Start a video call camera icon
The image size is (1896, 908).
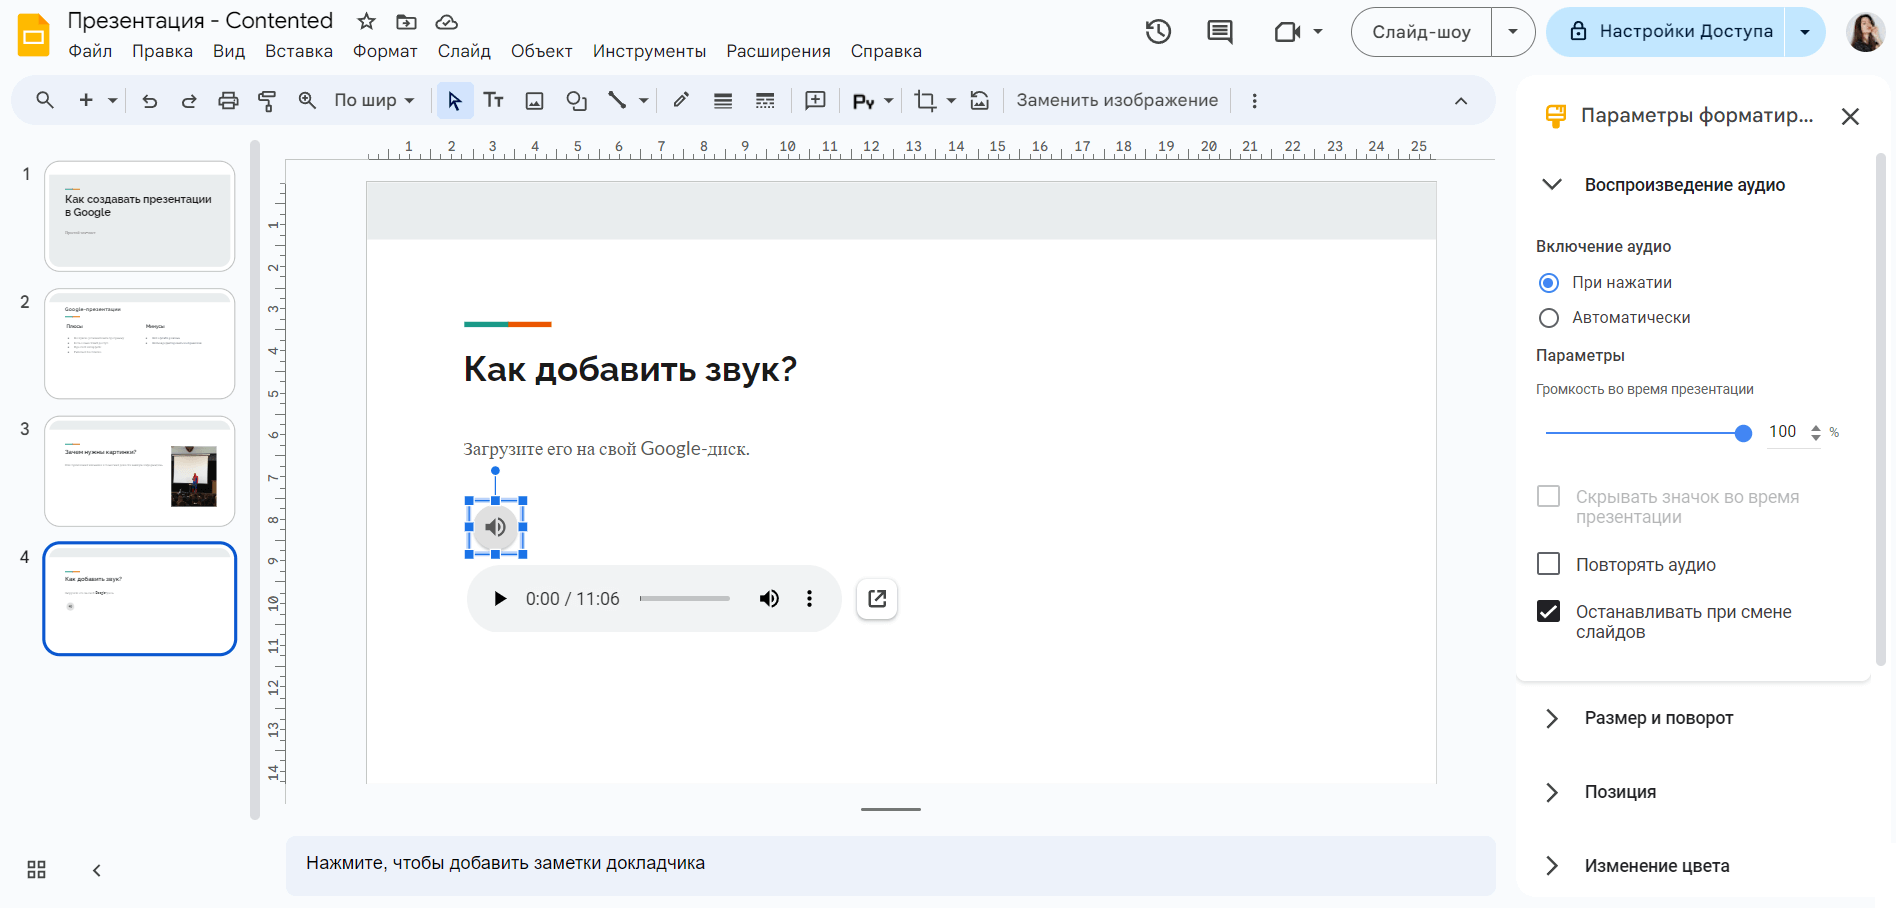(x=1288, y=32)
